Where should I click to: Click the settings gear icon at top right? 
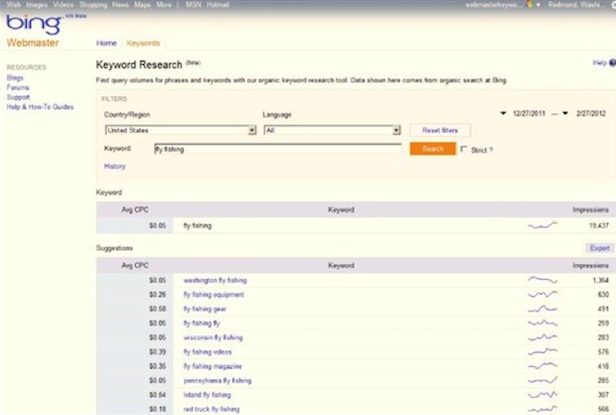(x=610, y=5)
